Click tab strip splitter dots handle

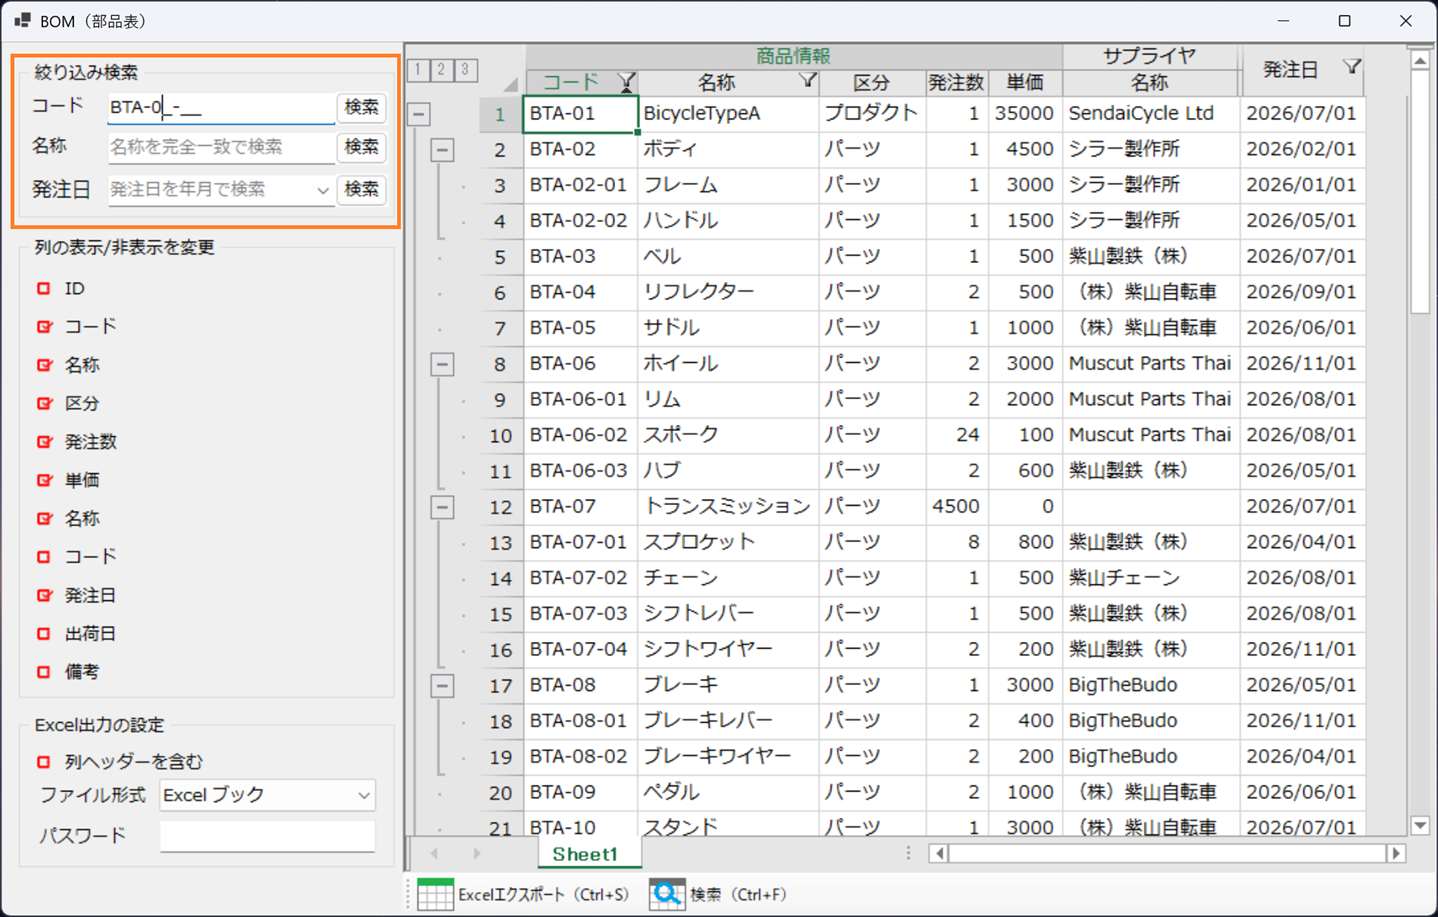point(908,853)
